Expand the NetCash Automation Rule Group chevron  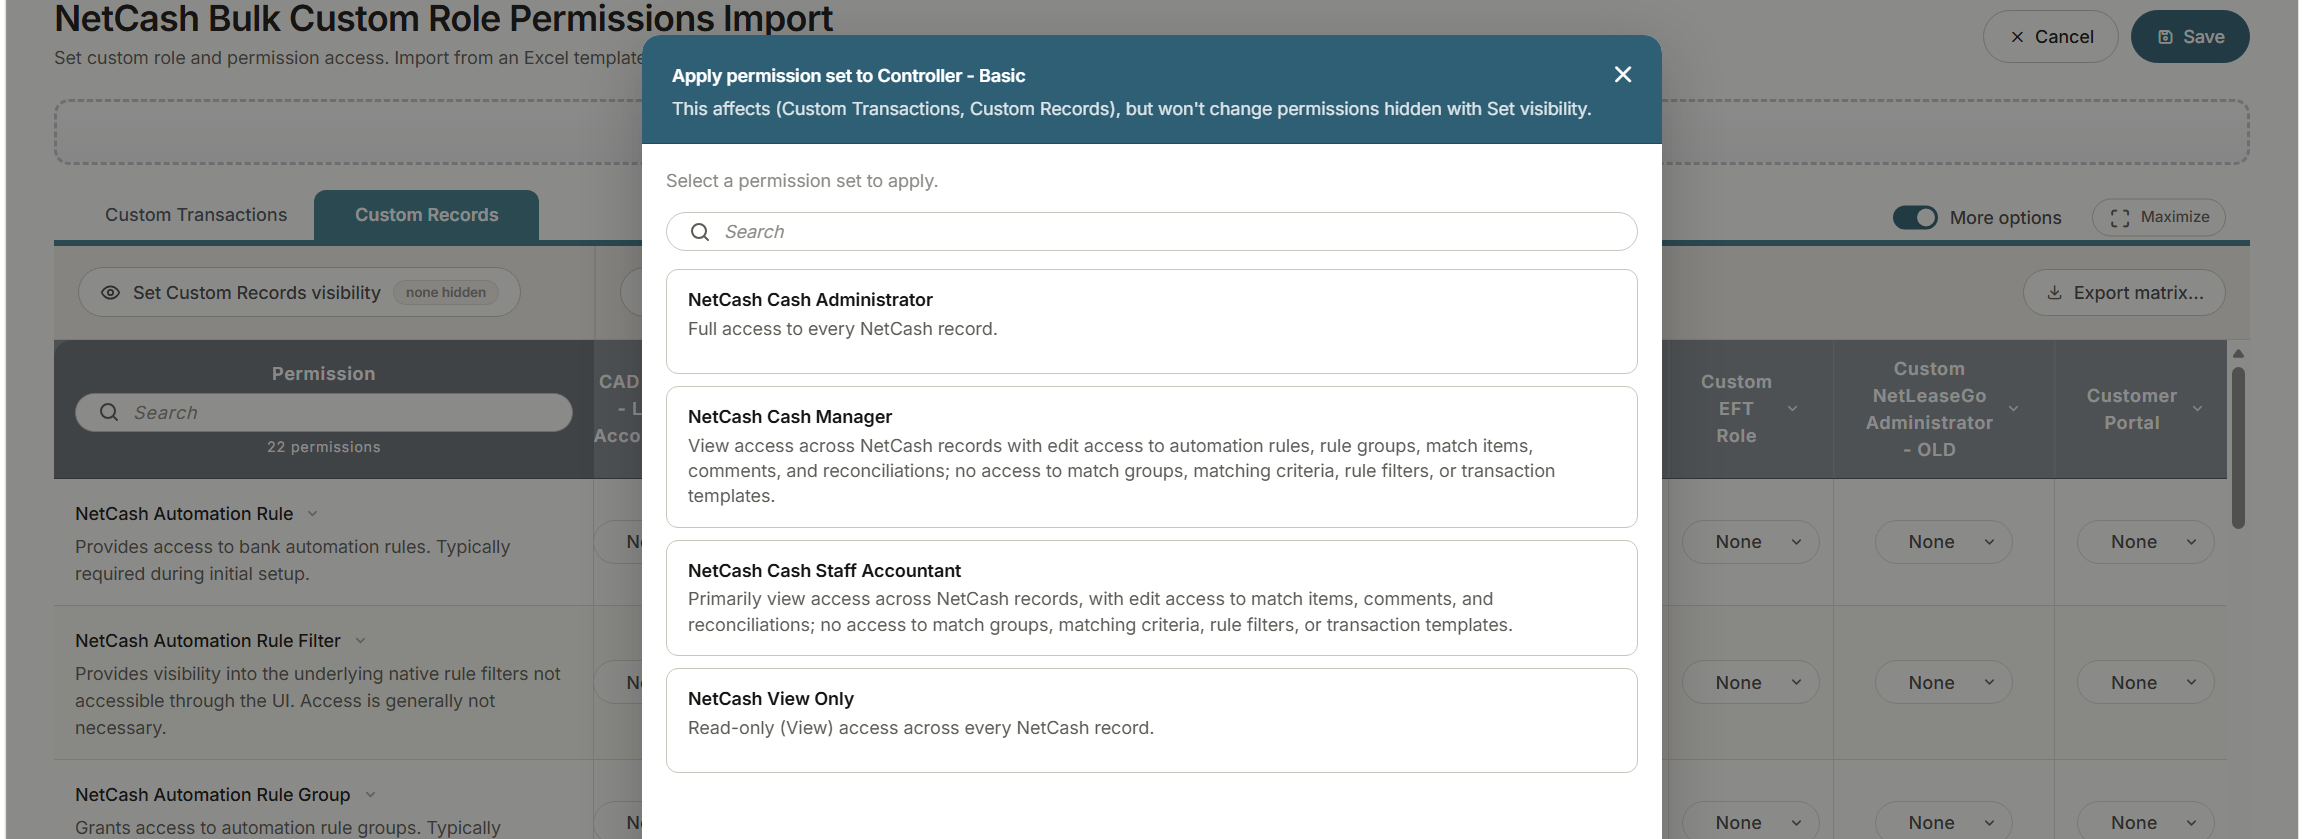tap(370, 795)
